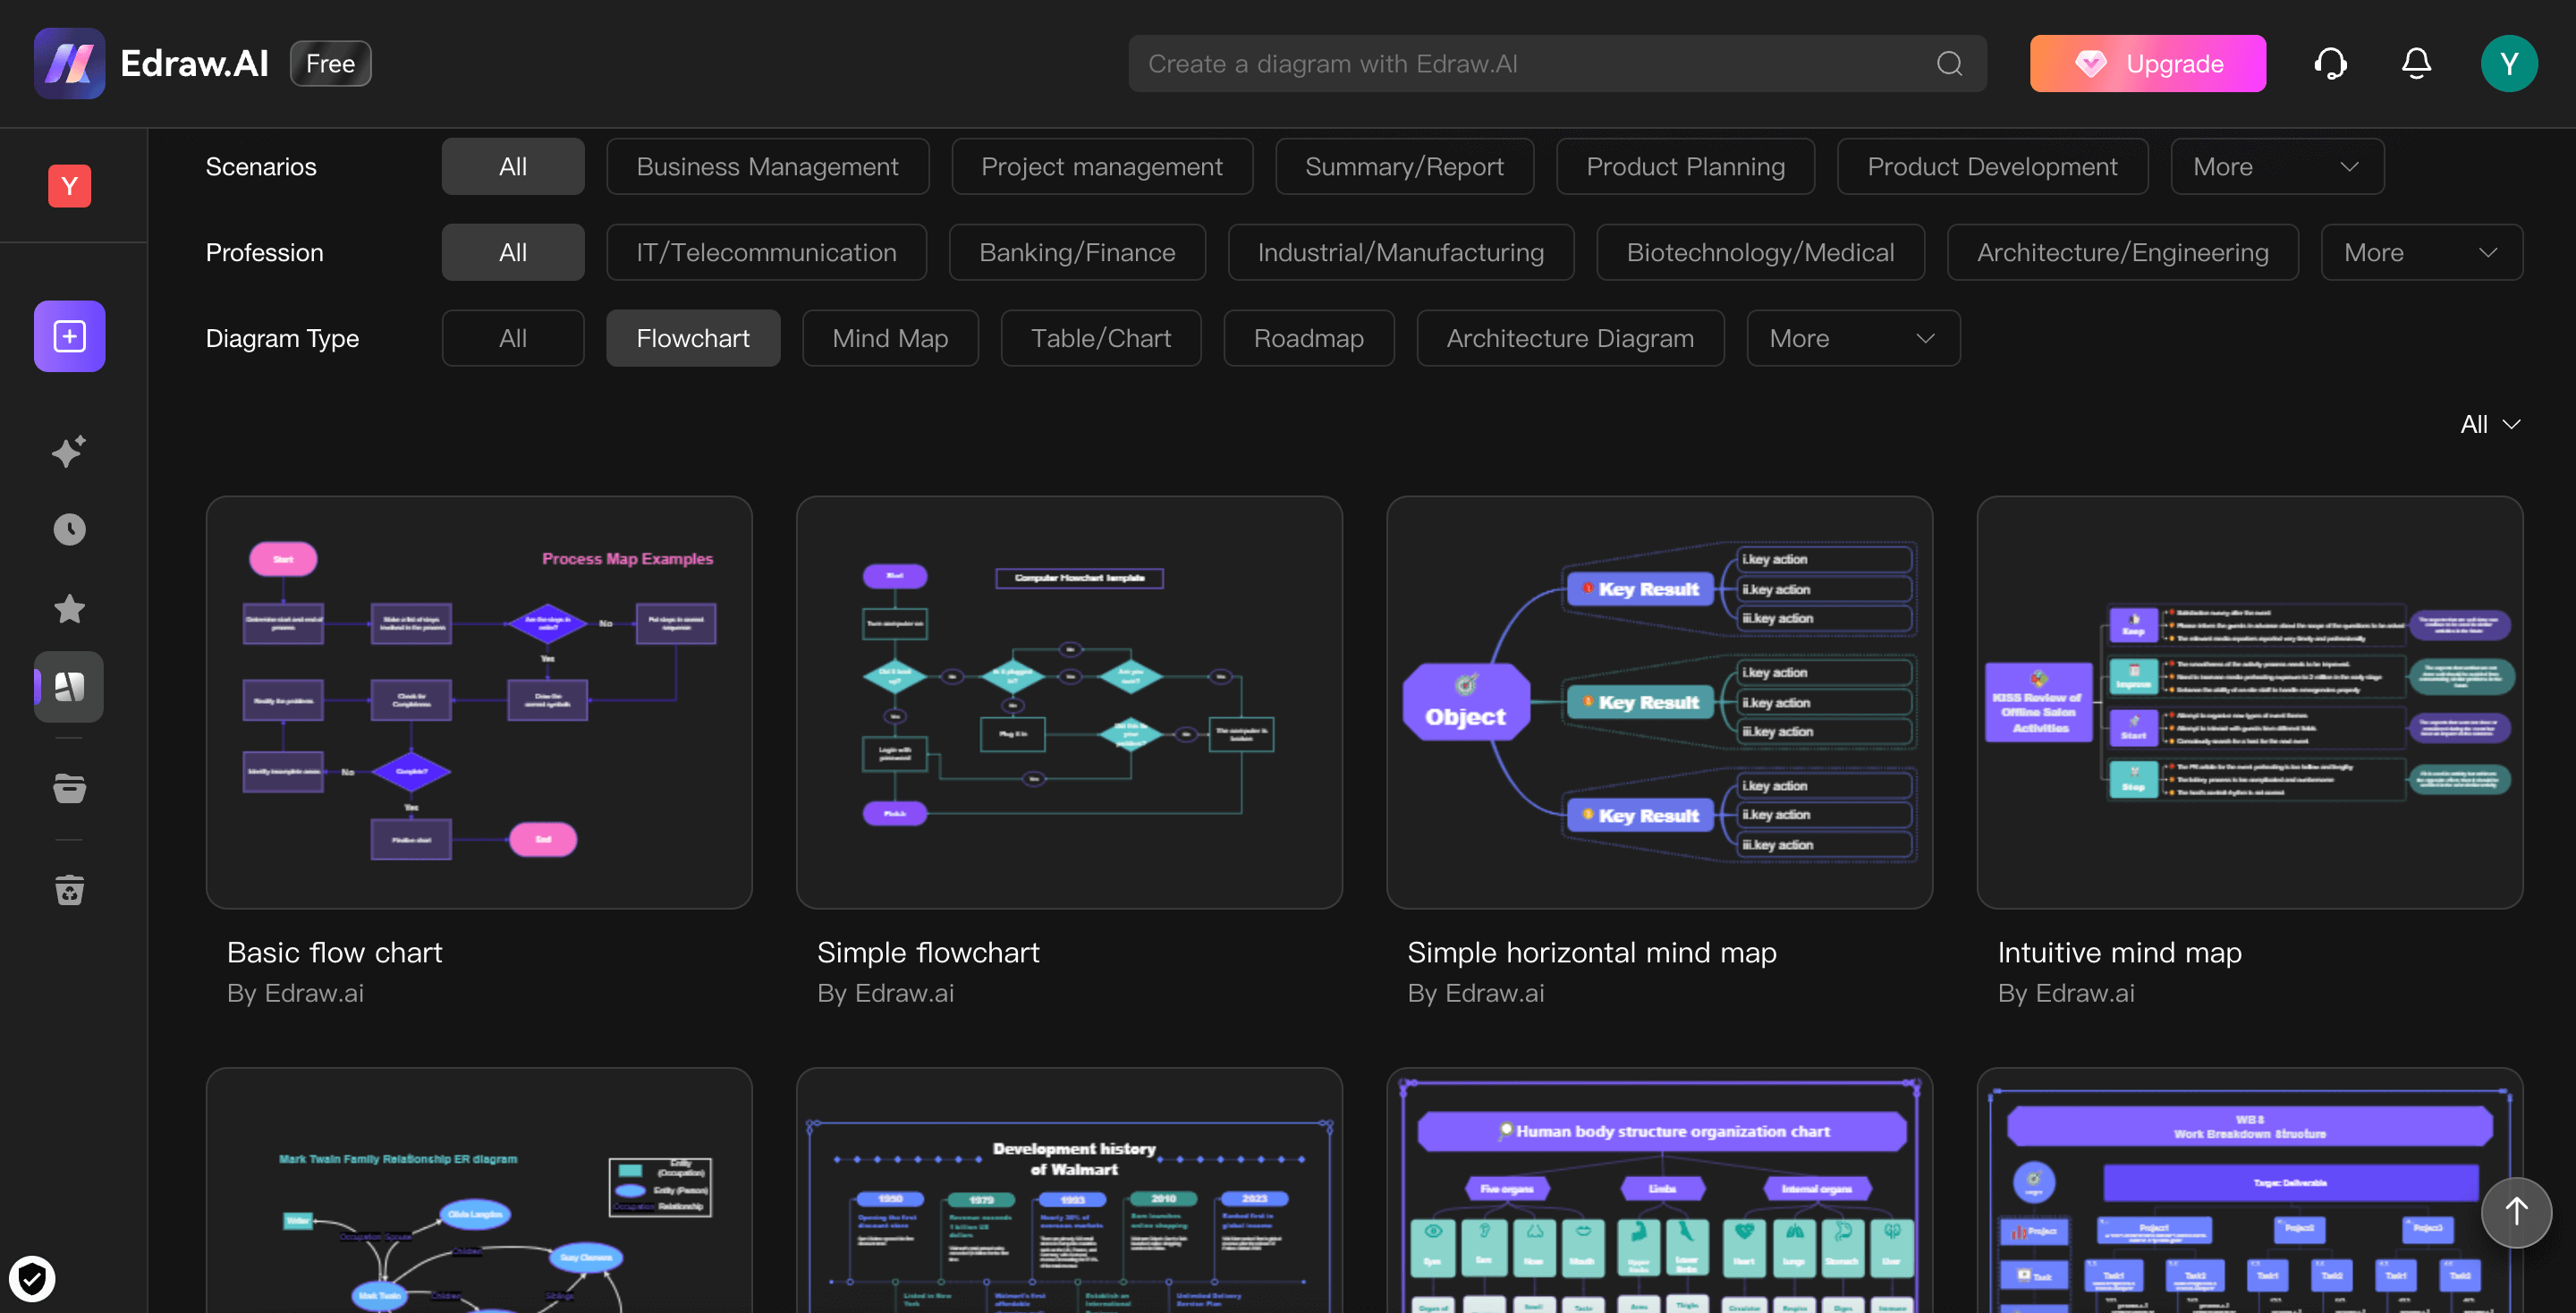The width and height of the screenshot is (2576, 1313).
Task: Select the Business Management scenario tab
Action: (x=767, y=165)
